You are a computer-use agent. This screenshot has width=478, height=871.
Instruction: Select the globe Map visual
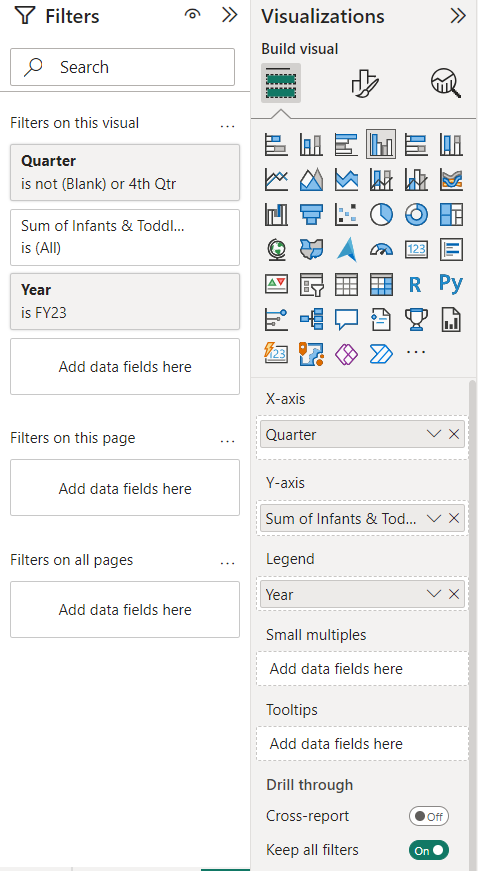pyautogui.click(x=276, y=249)
